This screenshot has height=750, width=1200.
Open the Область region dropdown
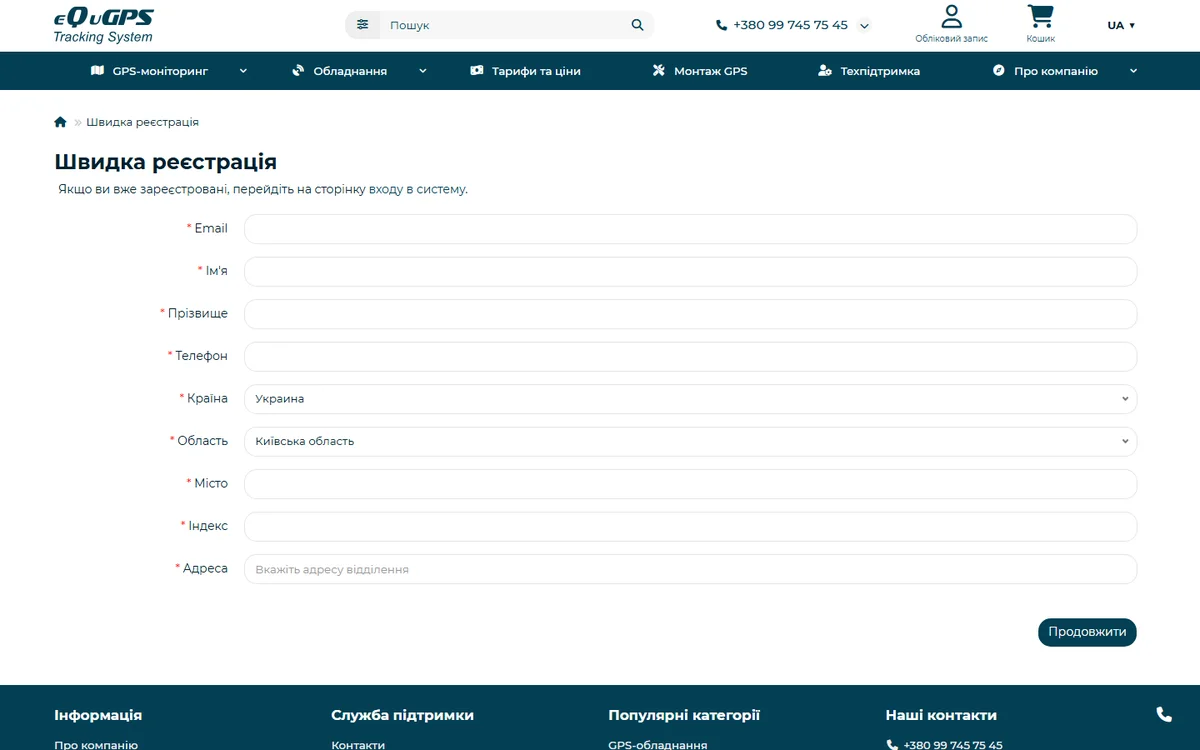point(690,441)
